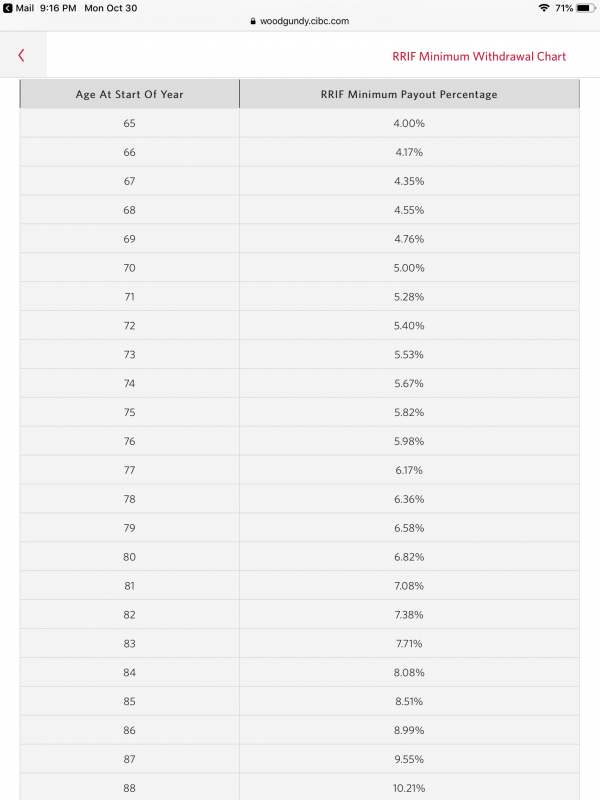Tap the 9:16 PM clock
This screenshot has height=800, width=600.
point(57,7)
